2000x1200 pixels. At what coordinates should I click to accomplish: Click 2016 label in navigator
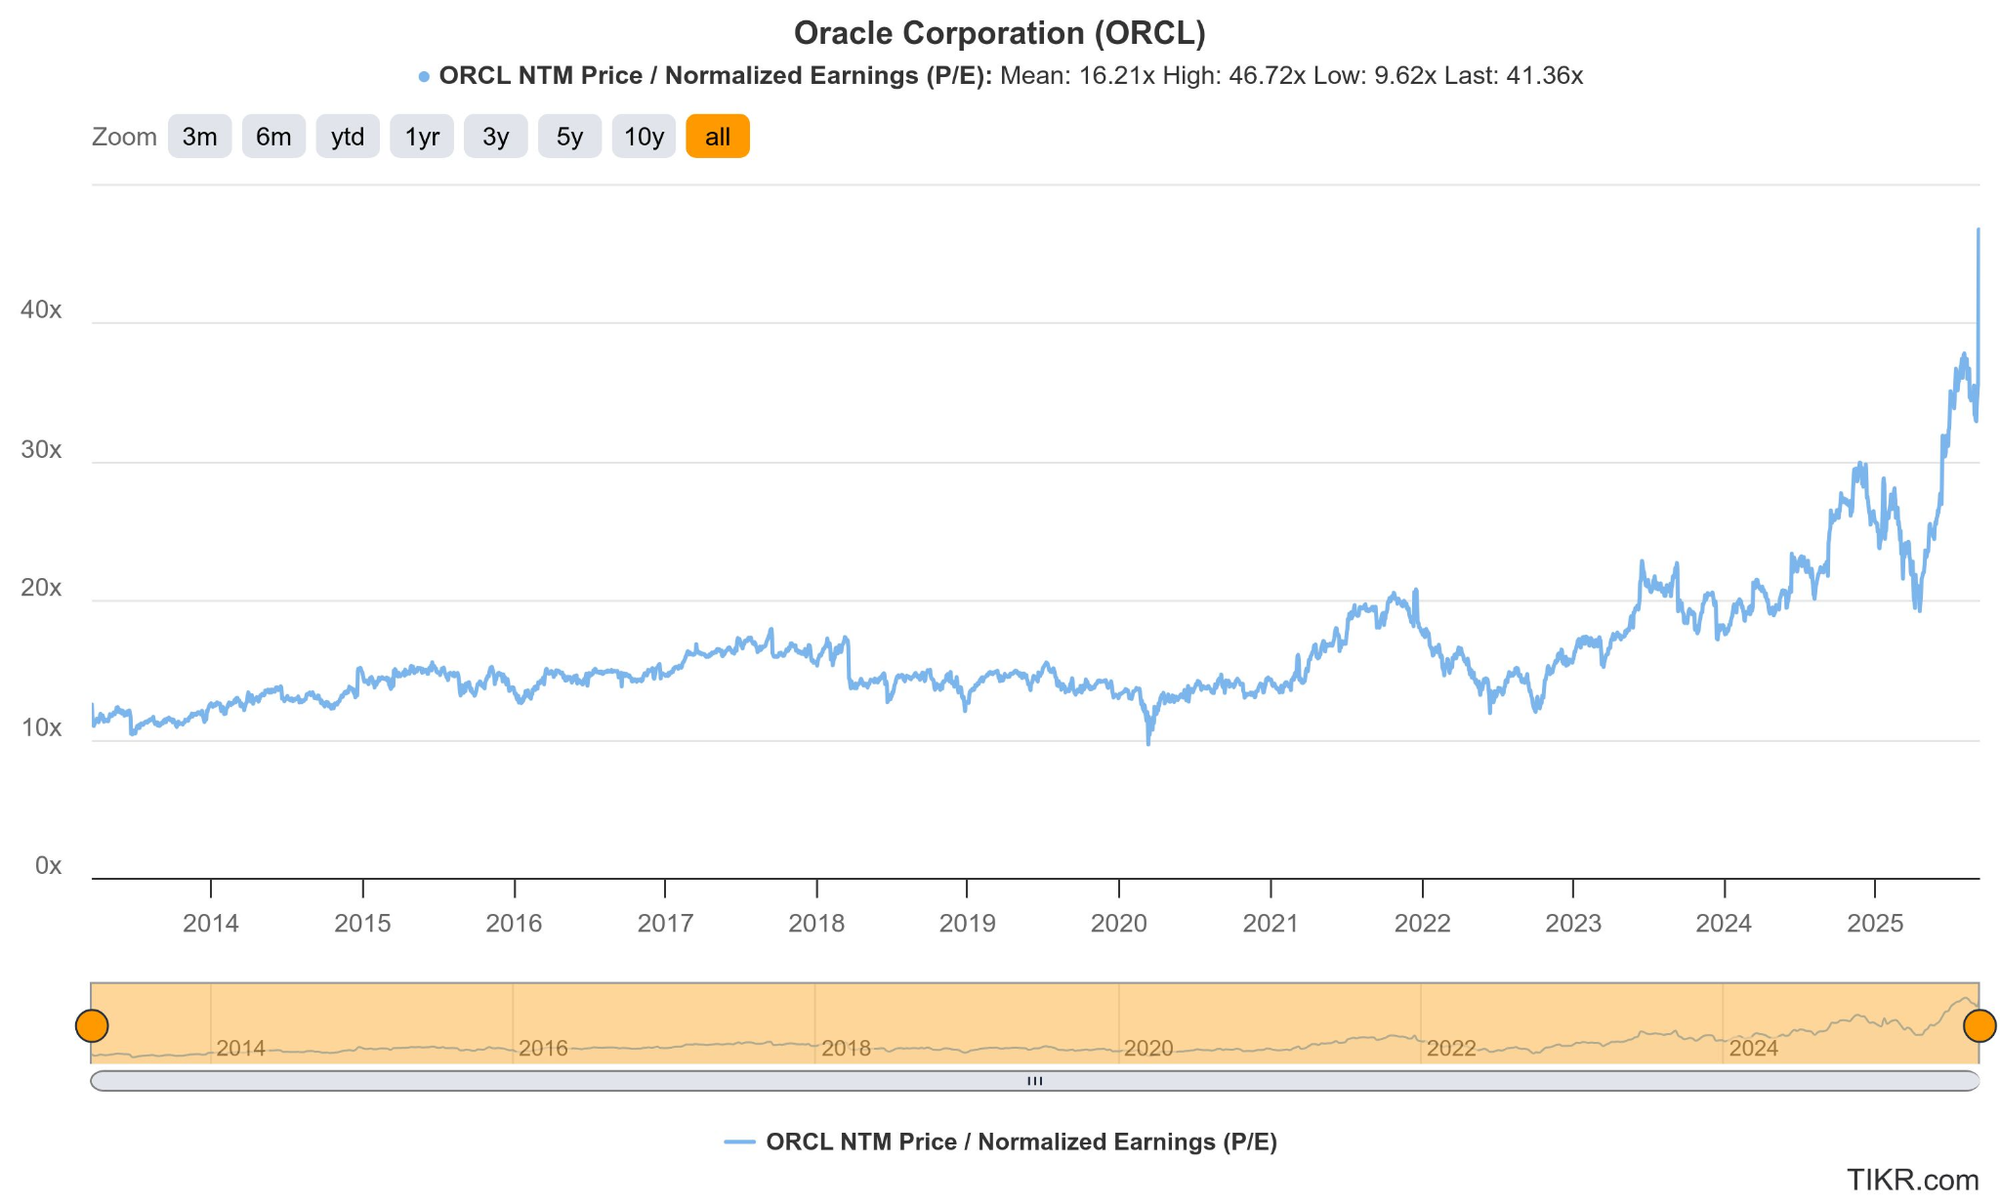(543, 1048)
